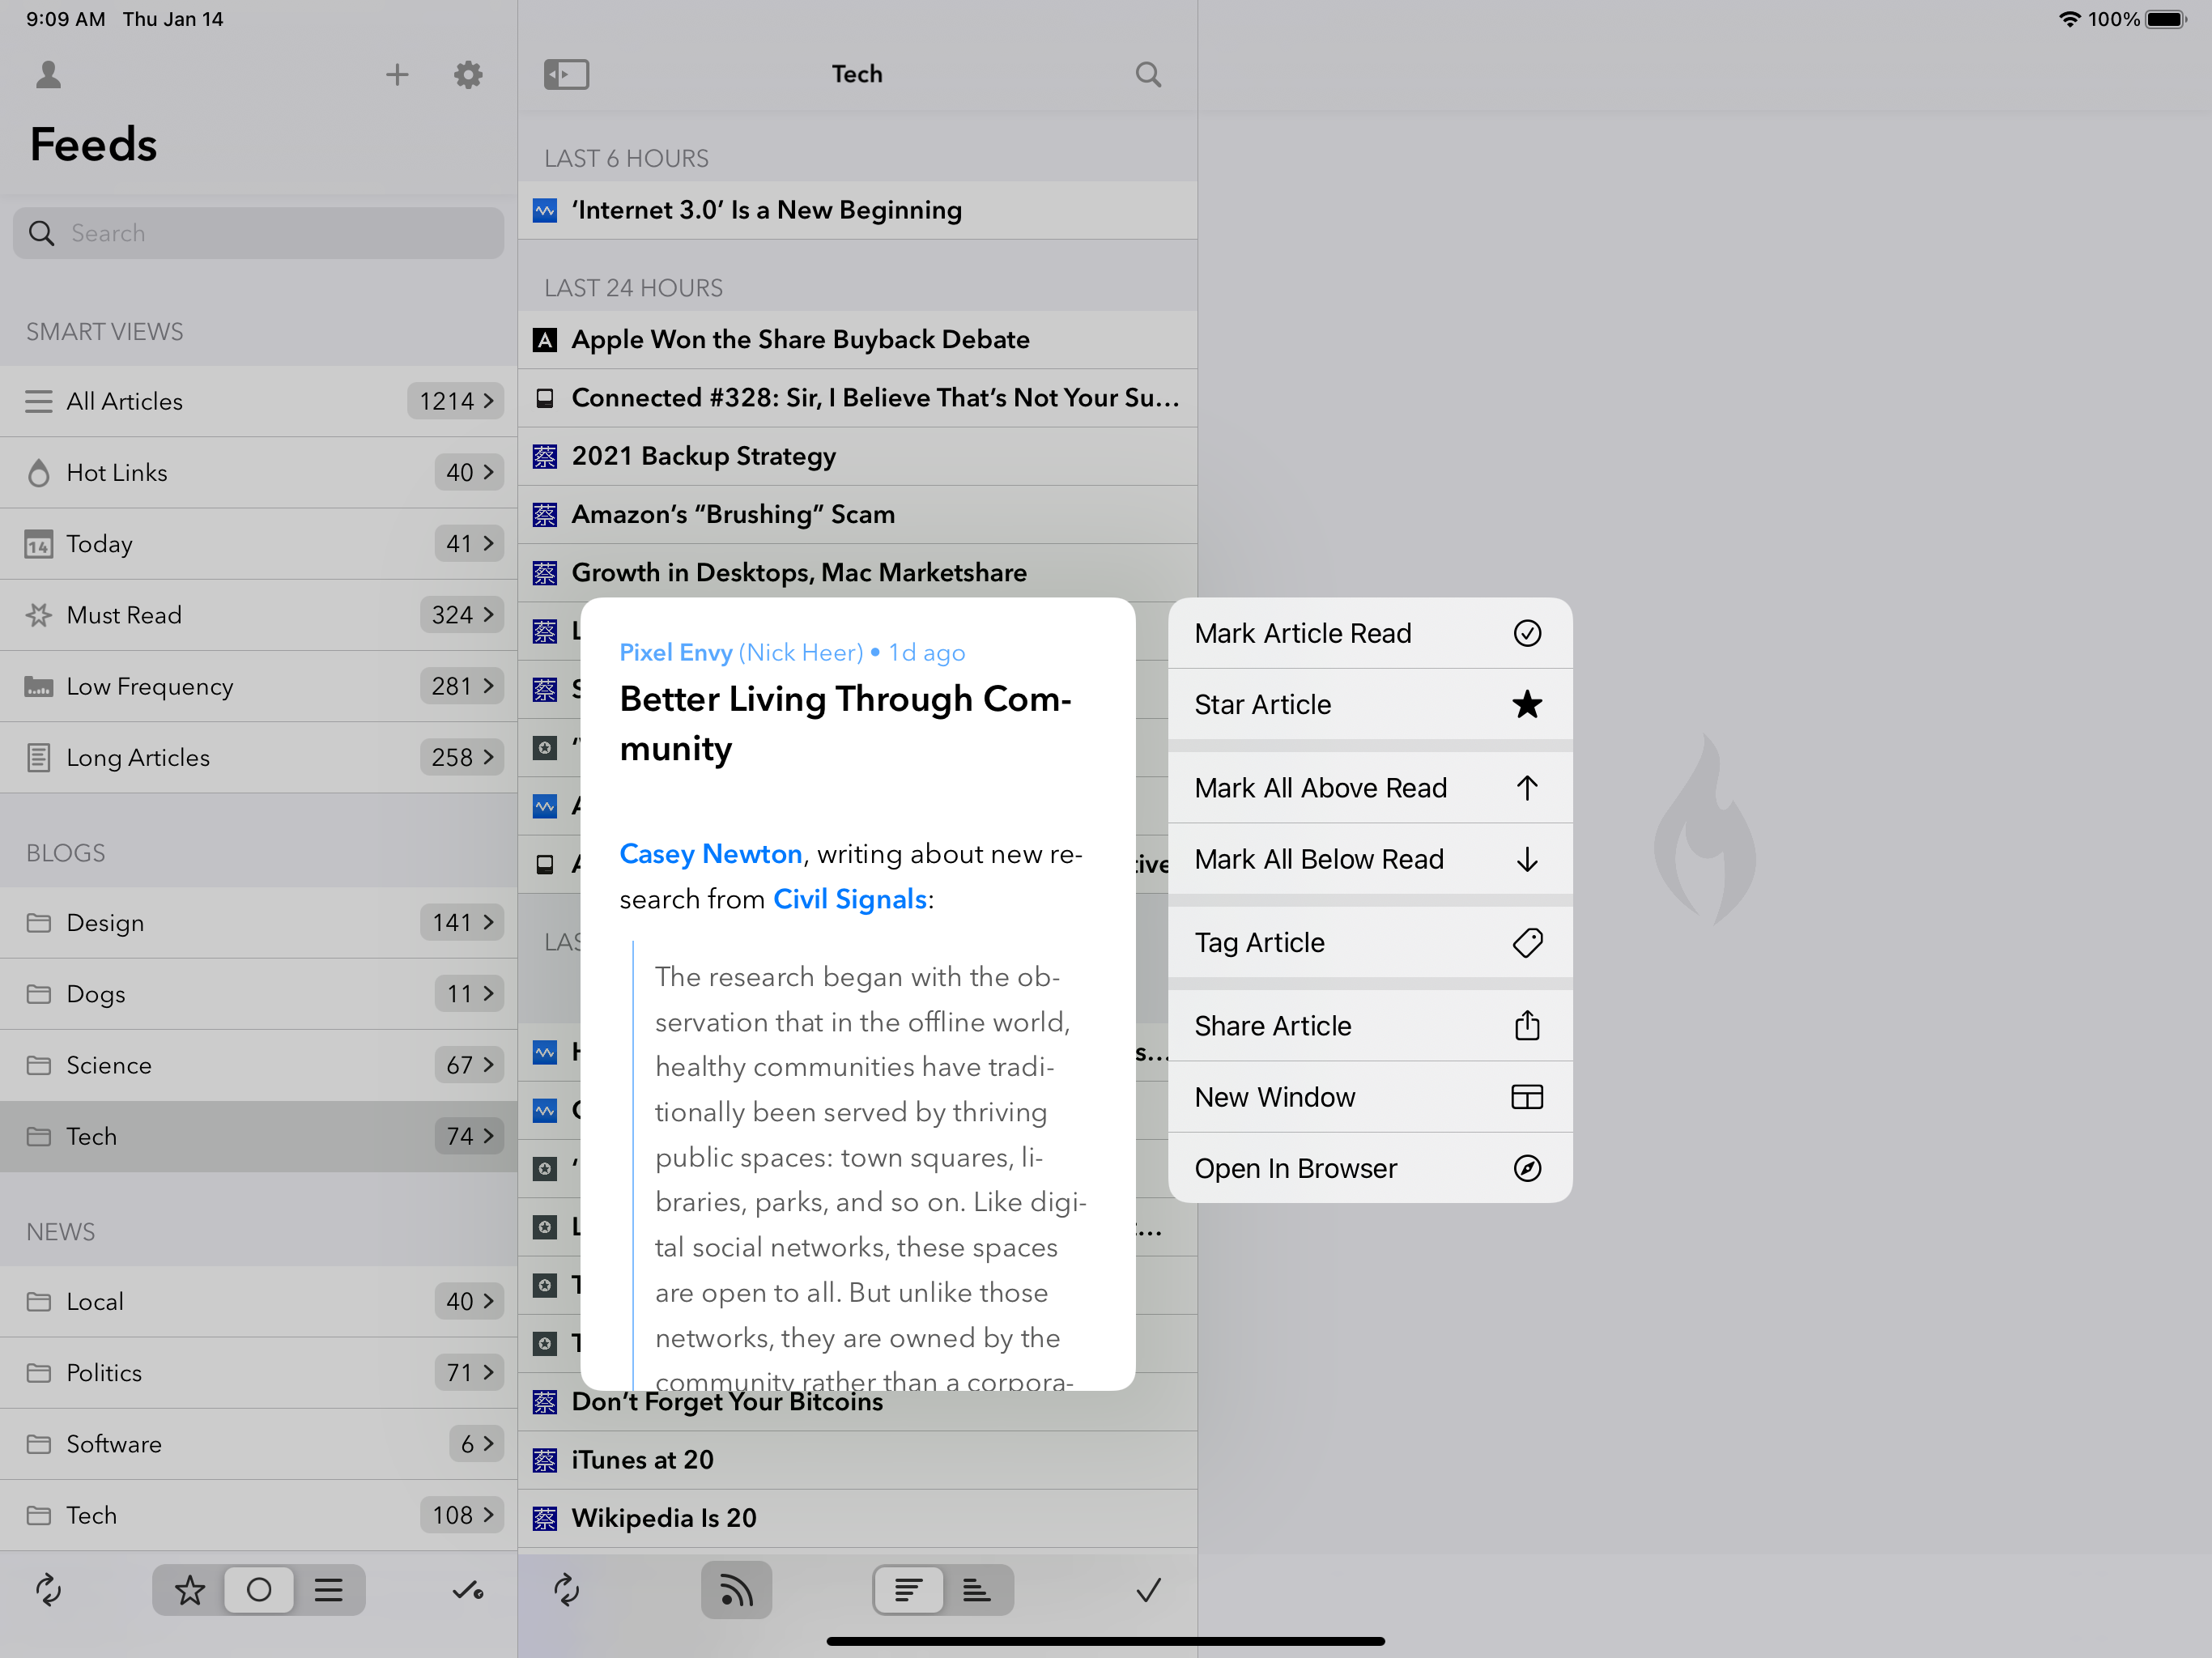Open the Civil Signals link
Viewport: 2212px width, 1658px height.
point(849,899)
